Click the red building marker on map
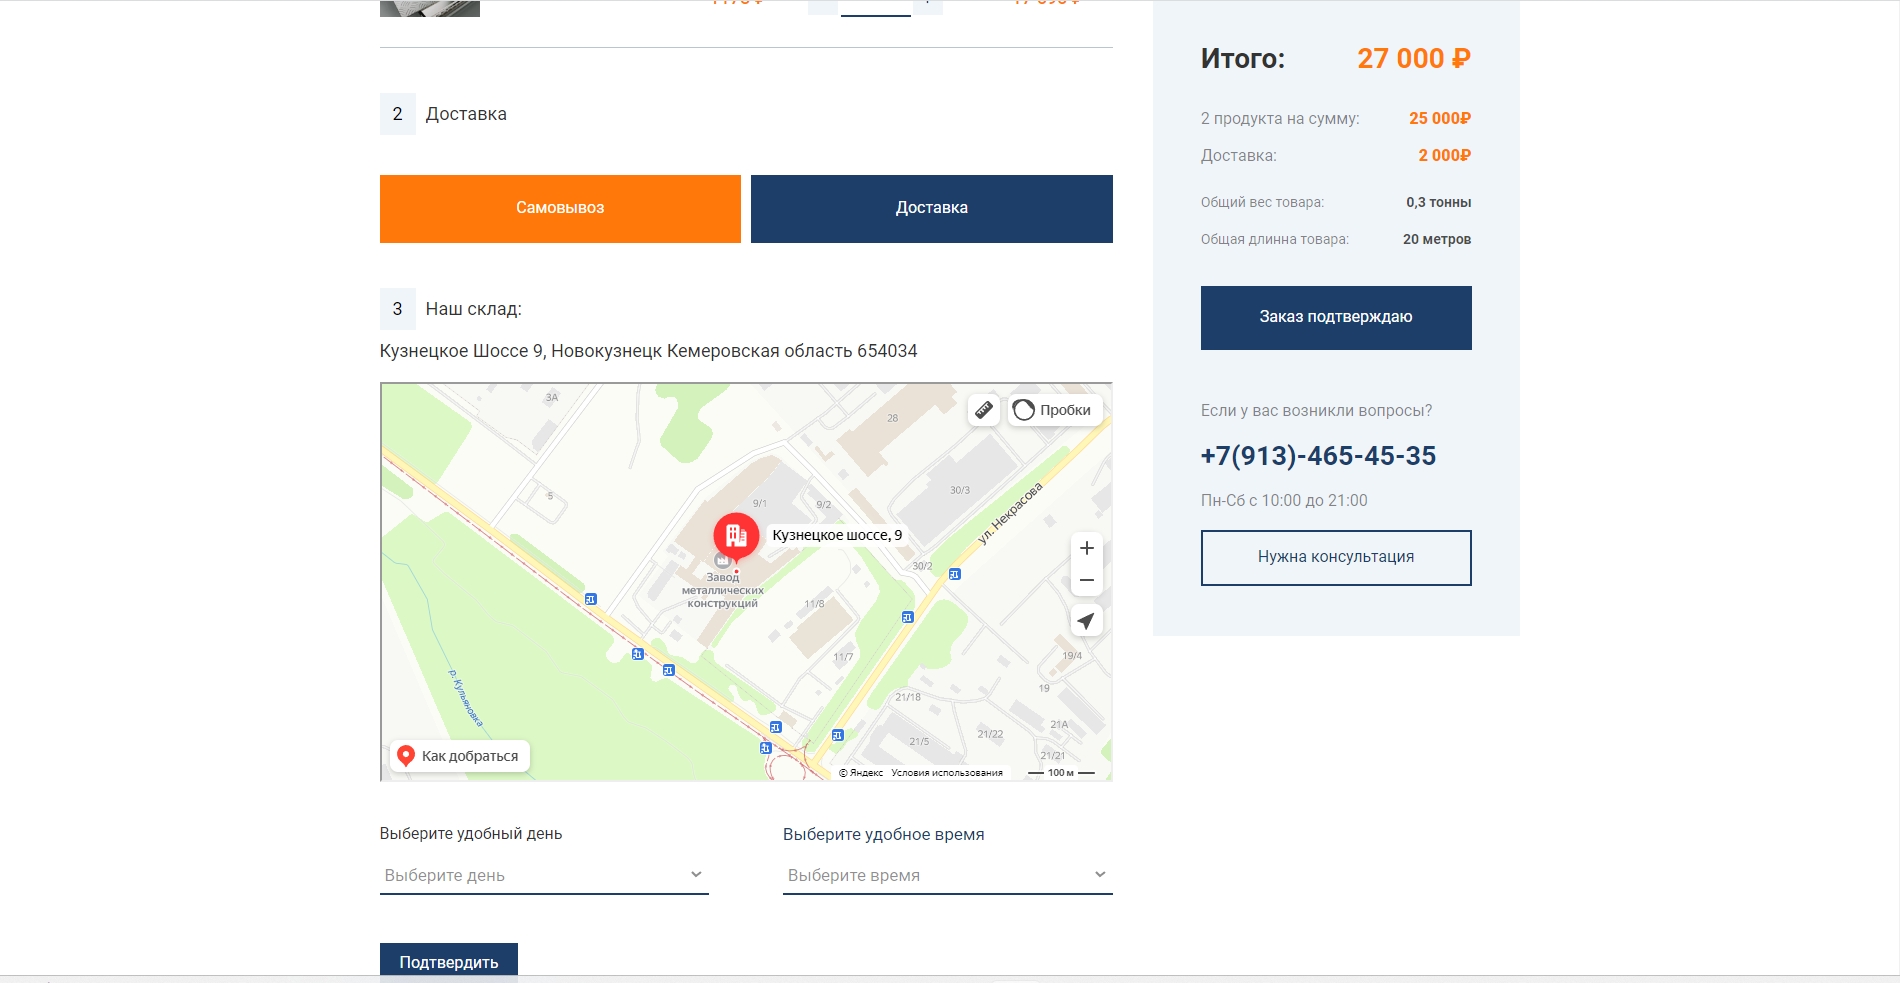Screen dimensions: 1900x983 click(736, 536)
